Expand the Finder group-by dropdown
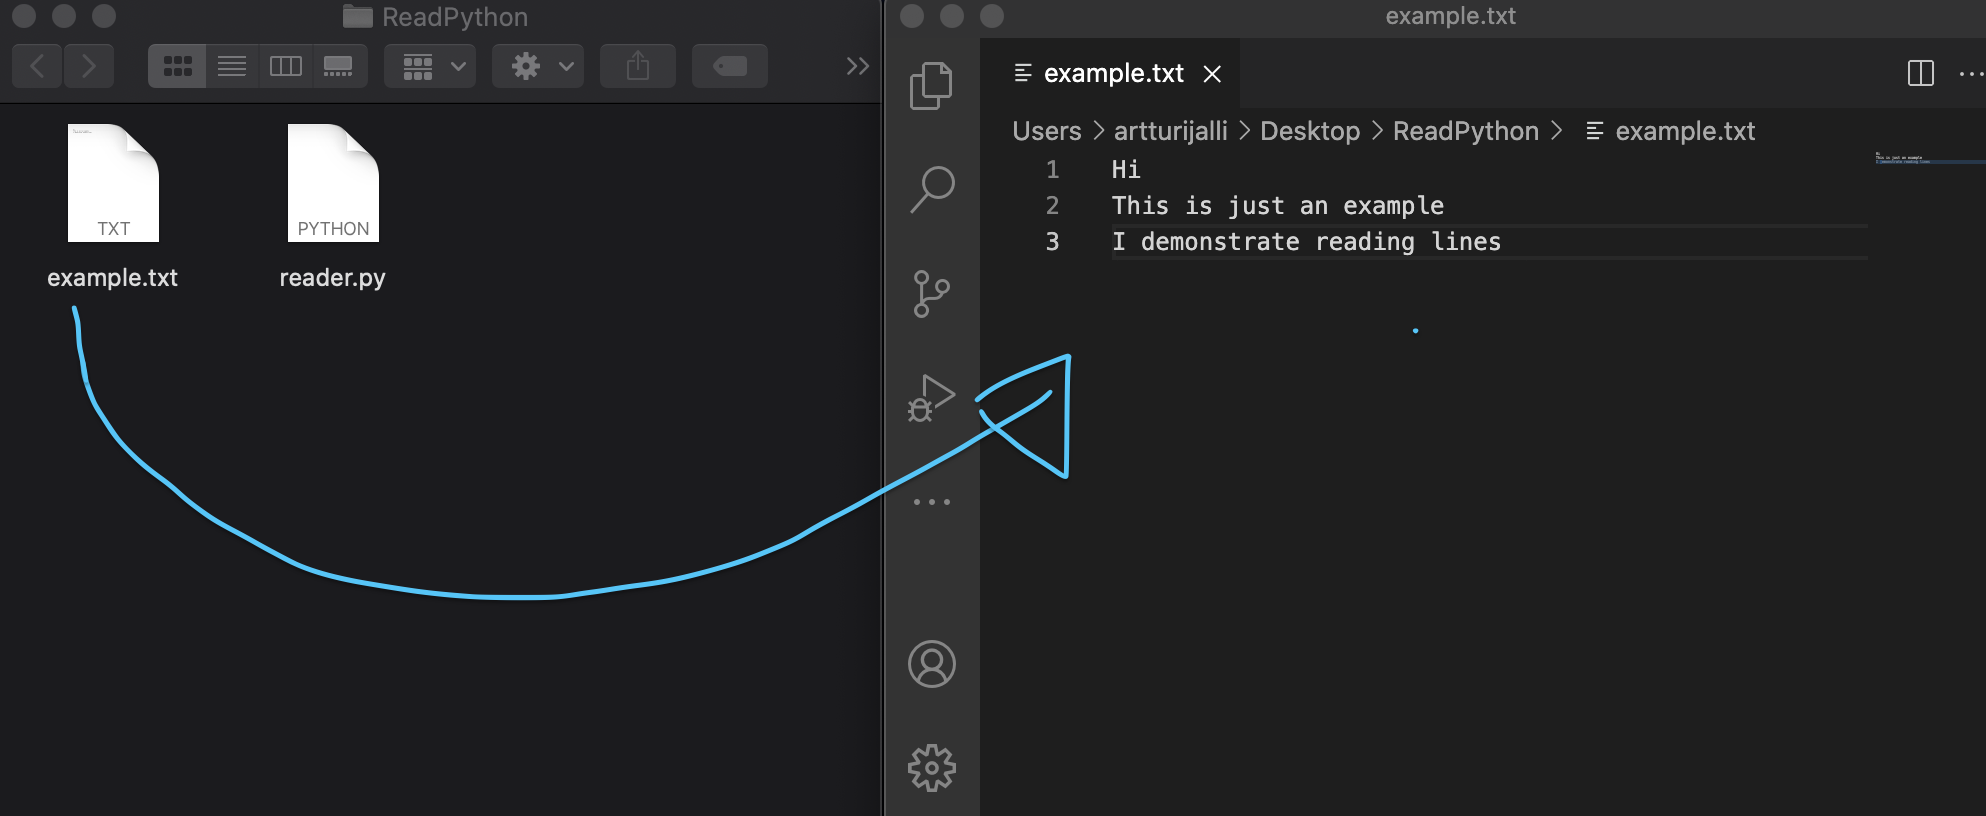 pos(431,66)
